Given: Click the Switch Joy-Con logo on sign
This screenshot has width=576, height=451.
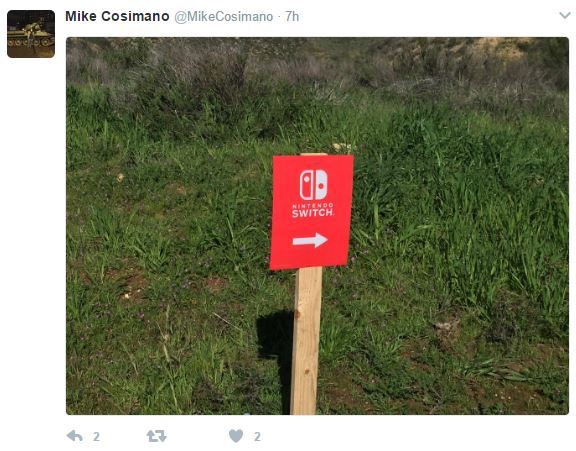Looking at the screenshot, I should pyautogui.click(x=313, y=184).
